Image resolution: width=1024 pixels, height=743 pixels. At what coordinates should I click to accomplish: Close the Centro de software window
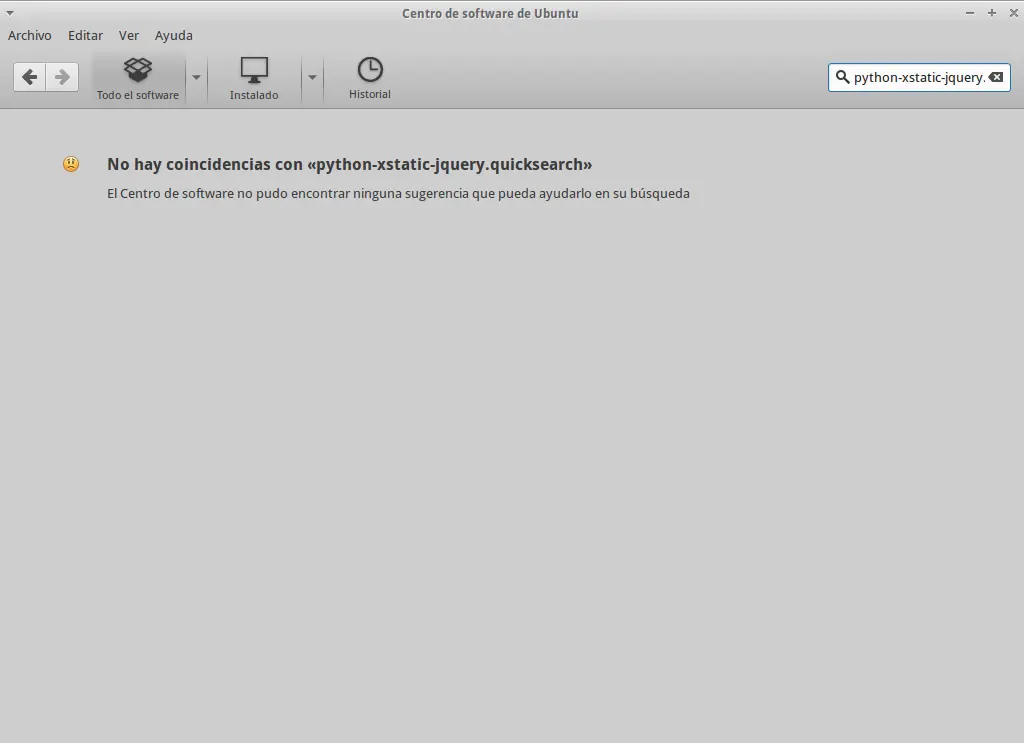(1014, 13)
